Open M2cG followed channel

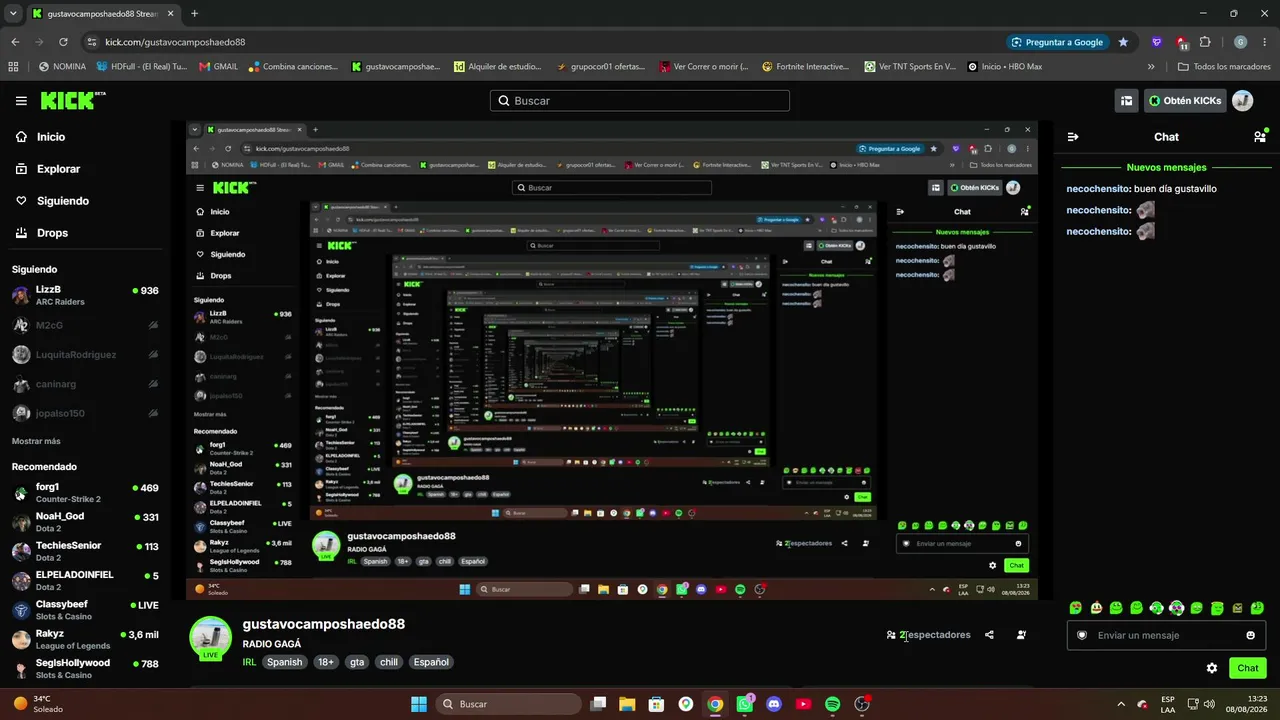coord(85,325)
